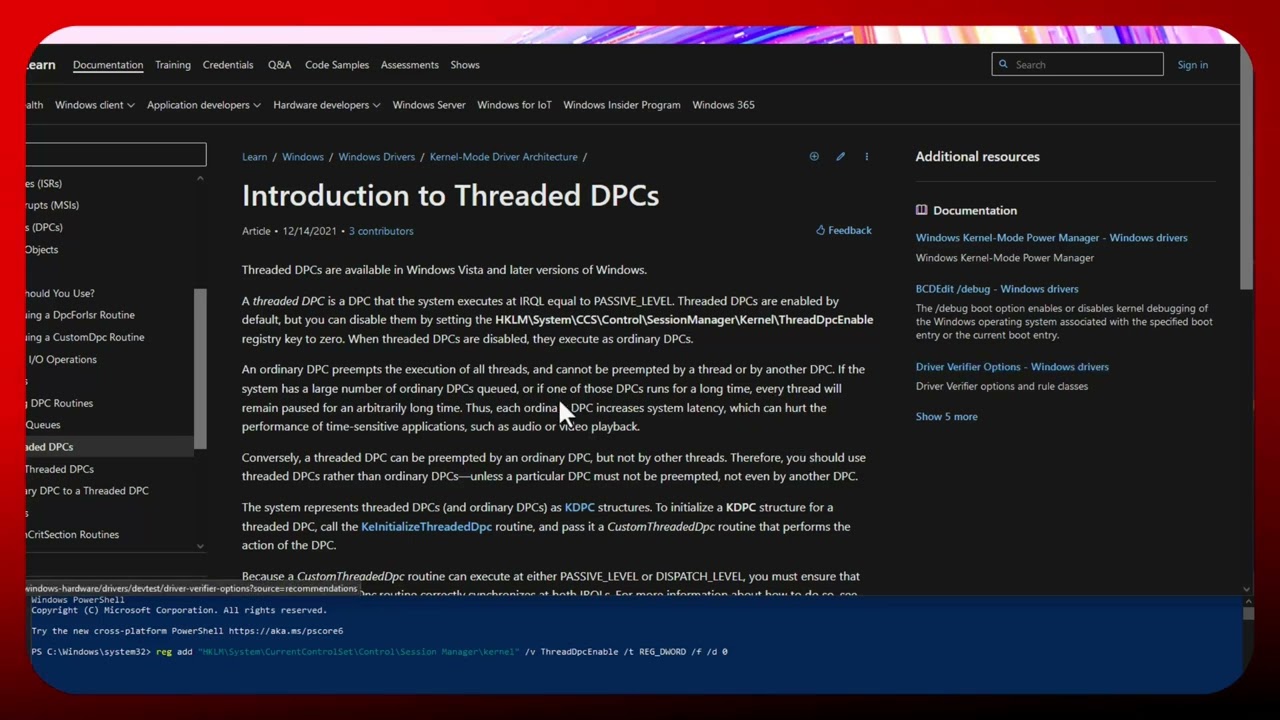Click sidebar scroll up arrow
Image resolution: width=1280 pixels, height=720 pixels.
(200, 179)
